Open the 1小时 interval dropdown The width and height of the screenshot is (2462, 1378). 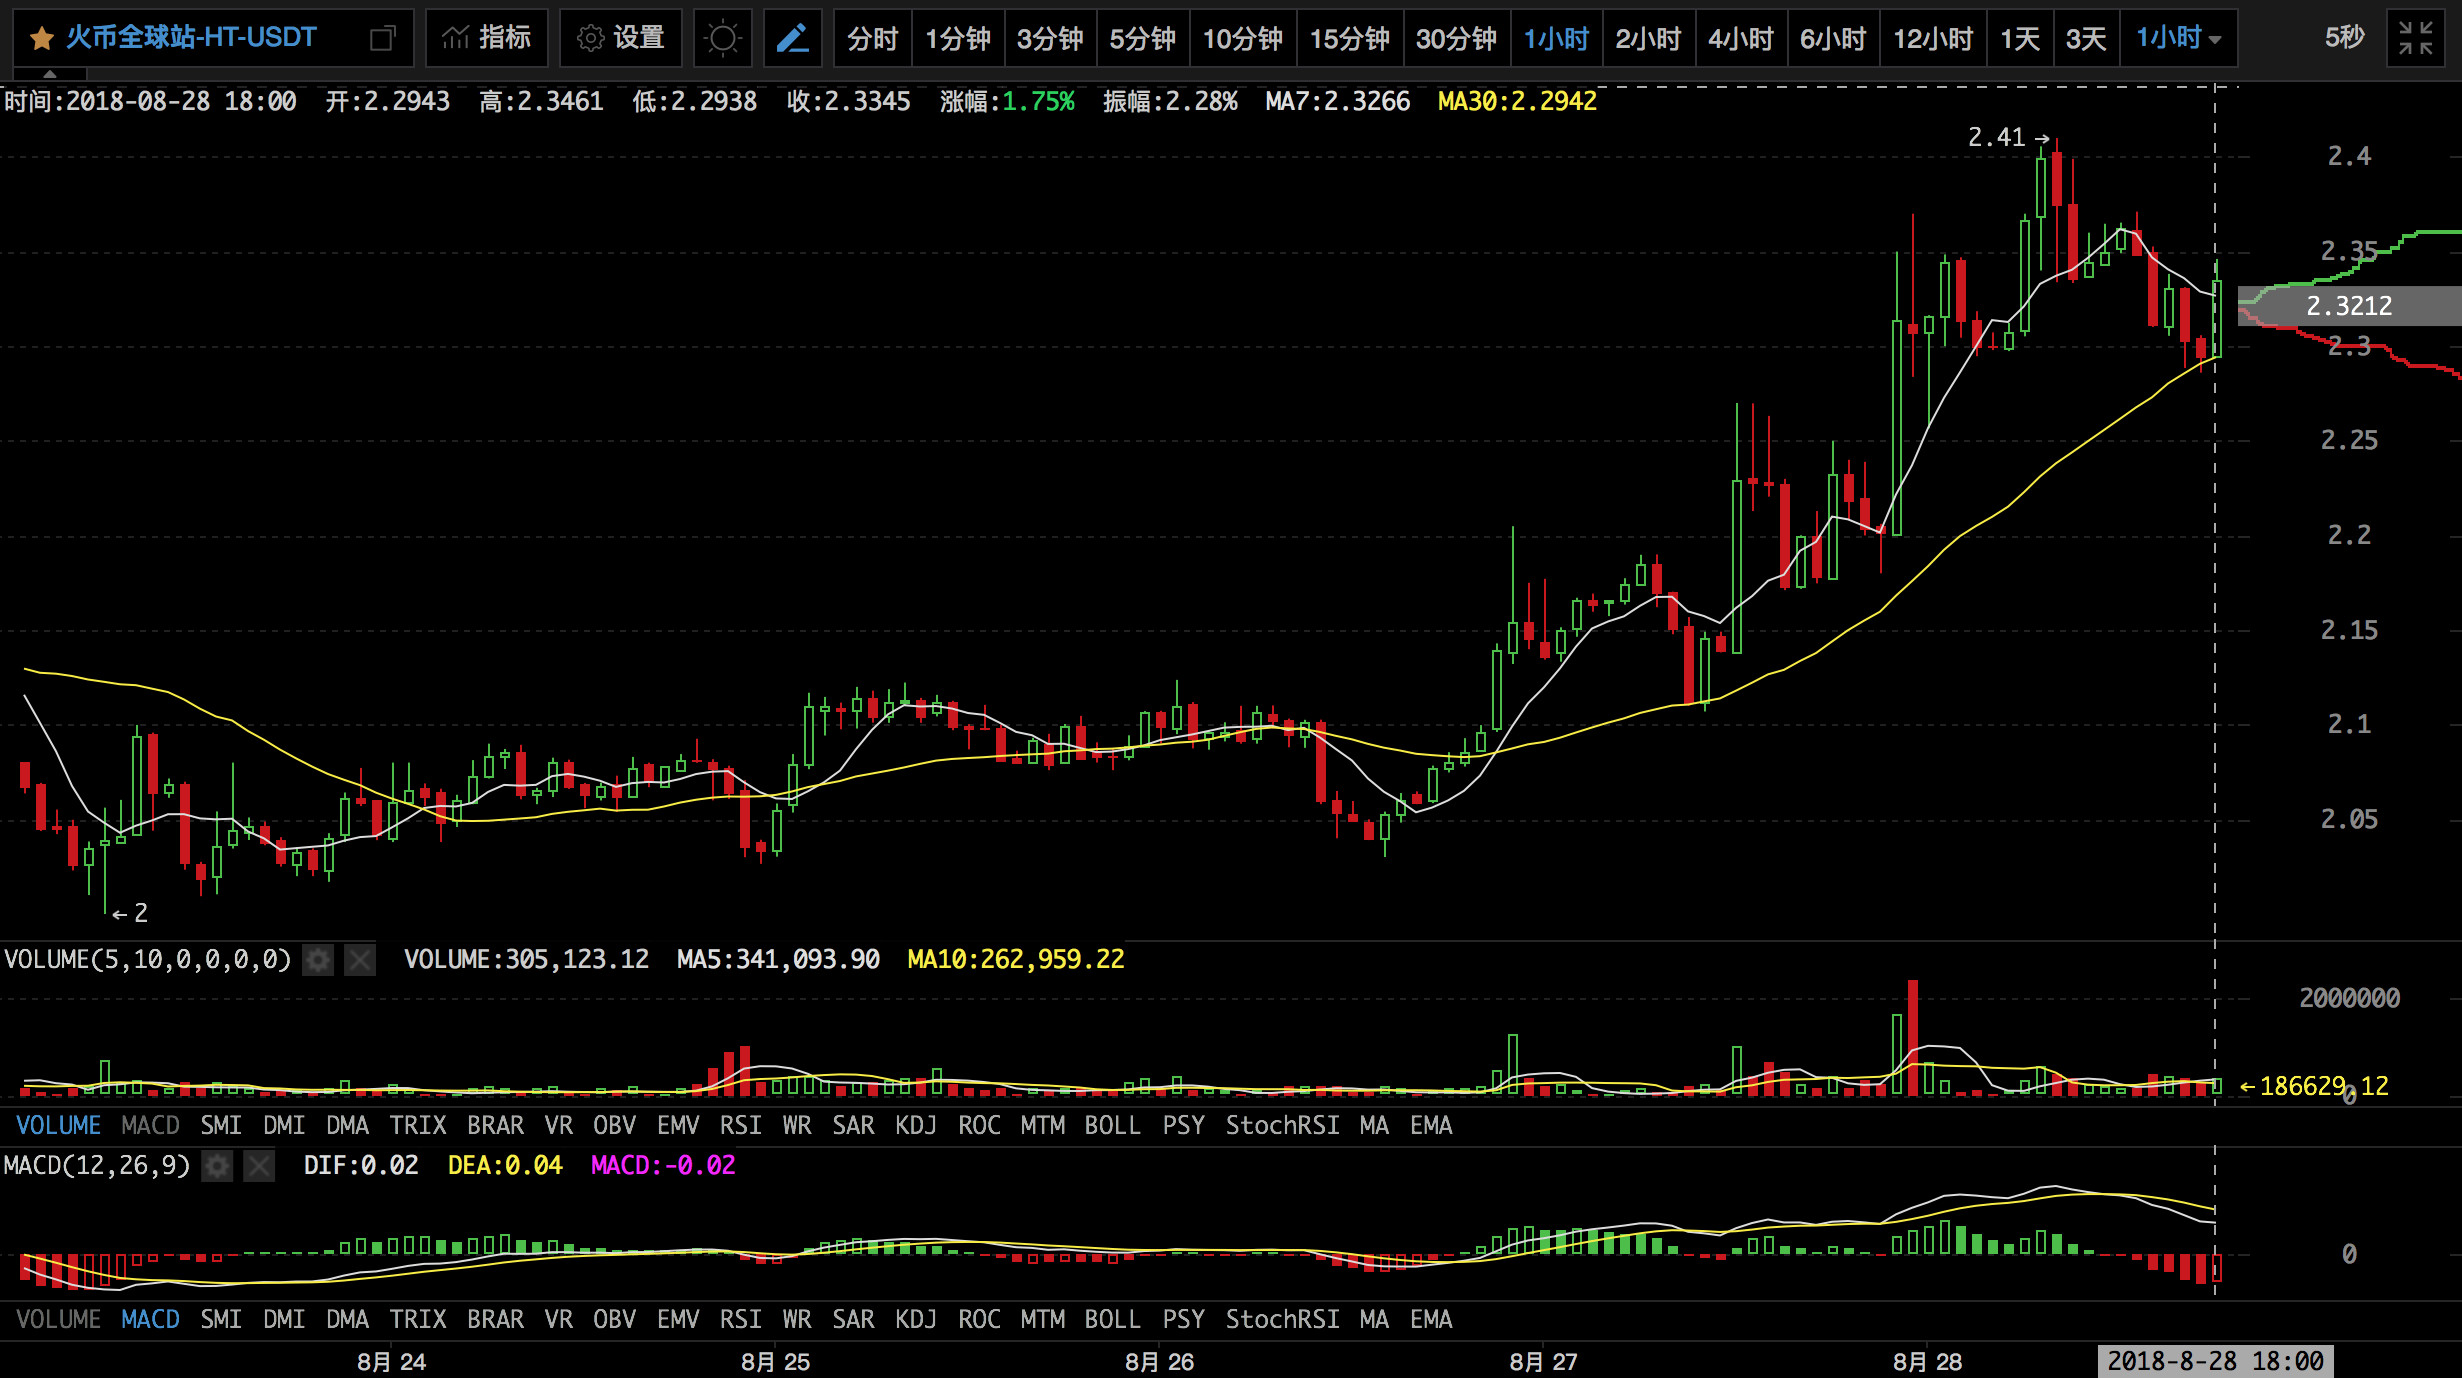[2179, 38]
